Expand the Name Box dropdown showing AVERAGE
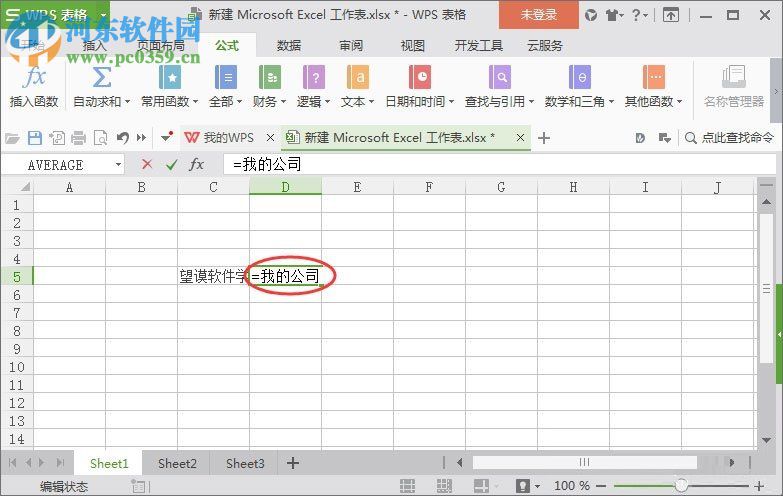Image resolution: width=783 pixels, height=496 pixels. coord(118,164)
